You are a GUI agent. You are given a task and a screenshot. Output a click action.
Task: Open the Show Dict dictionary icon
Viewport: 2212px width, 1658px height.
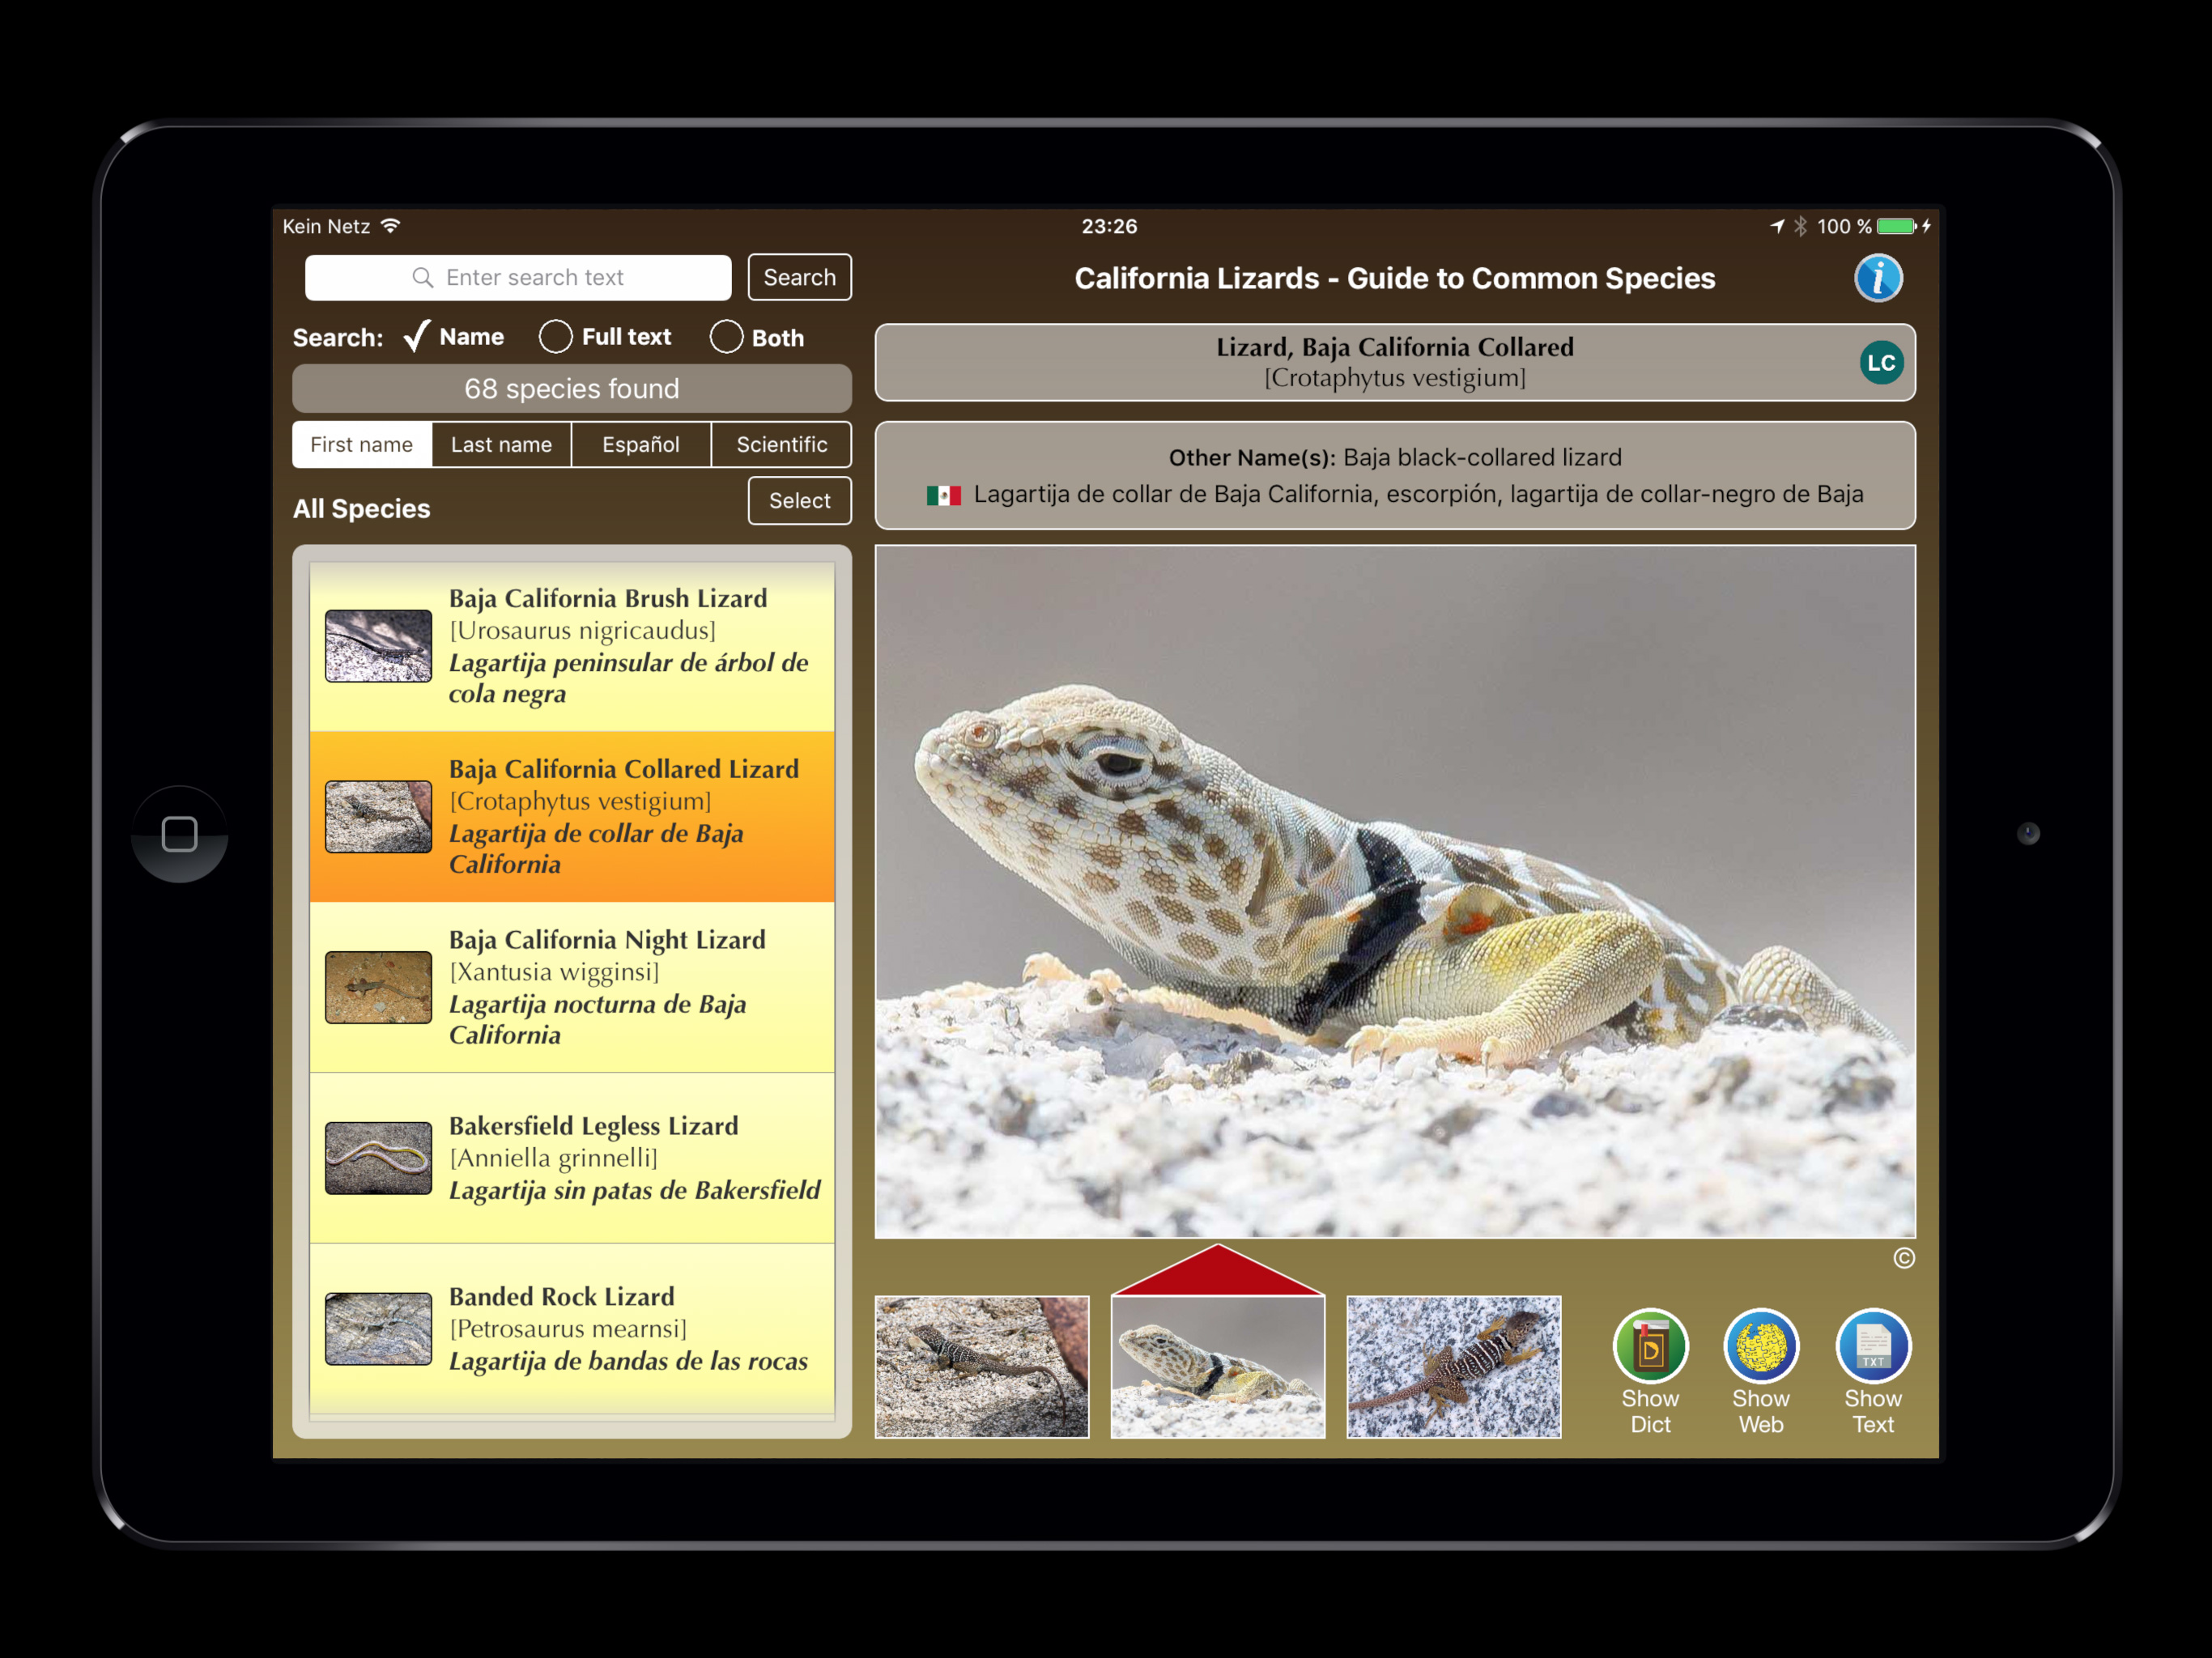tap(1649, 1346)
